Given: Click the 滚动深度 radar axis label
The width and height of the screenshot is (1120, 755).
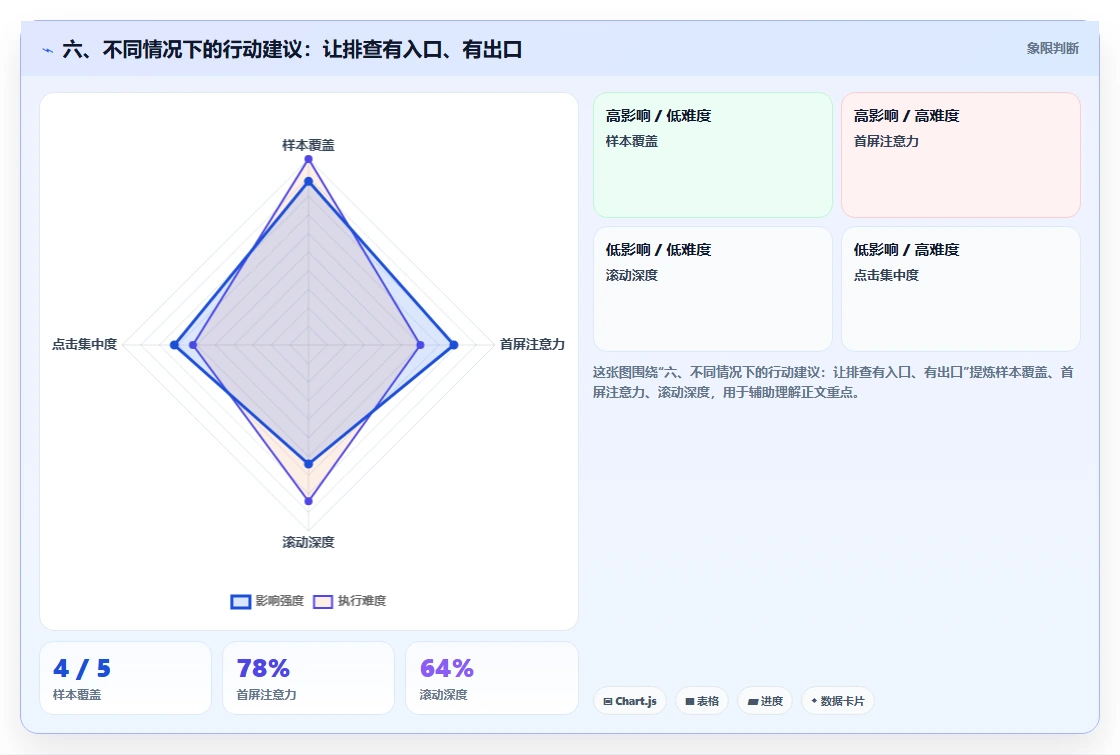Looking at the screenshot, I should click(x=308, y=542).
